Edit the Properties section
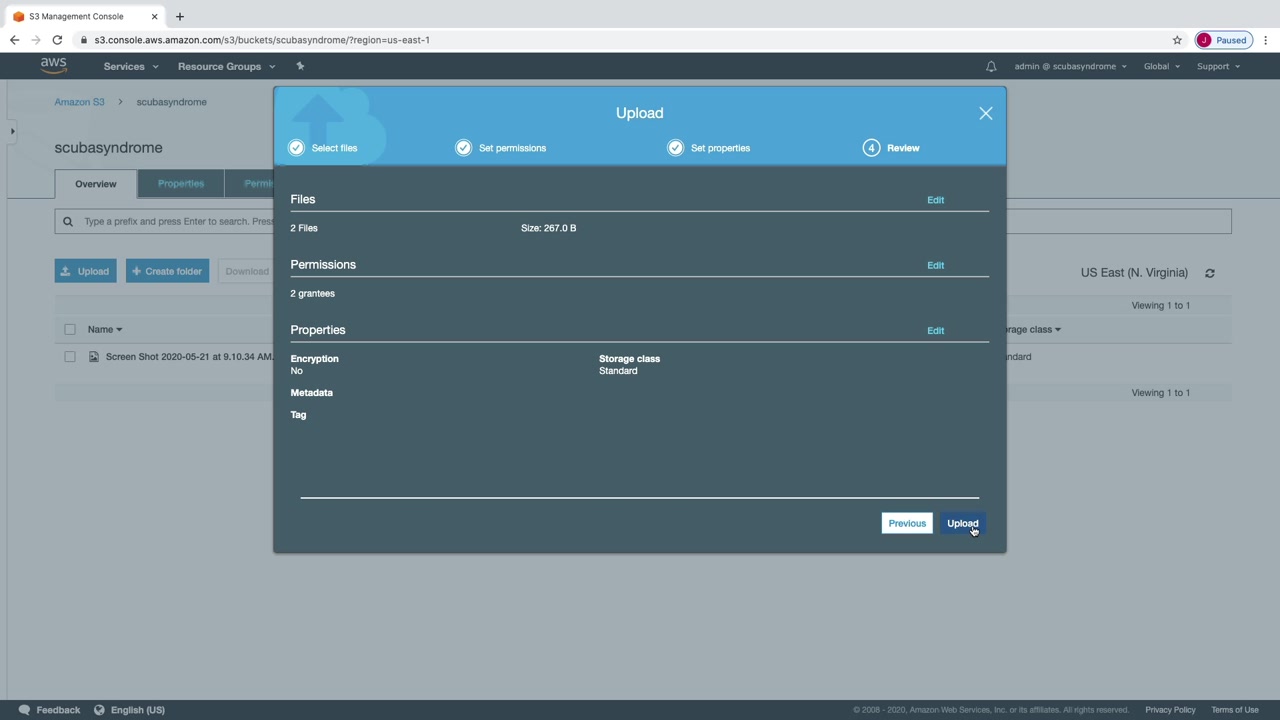Viewport: 1280px width, 720px height. click(935, 330)
